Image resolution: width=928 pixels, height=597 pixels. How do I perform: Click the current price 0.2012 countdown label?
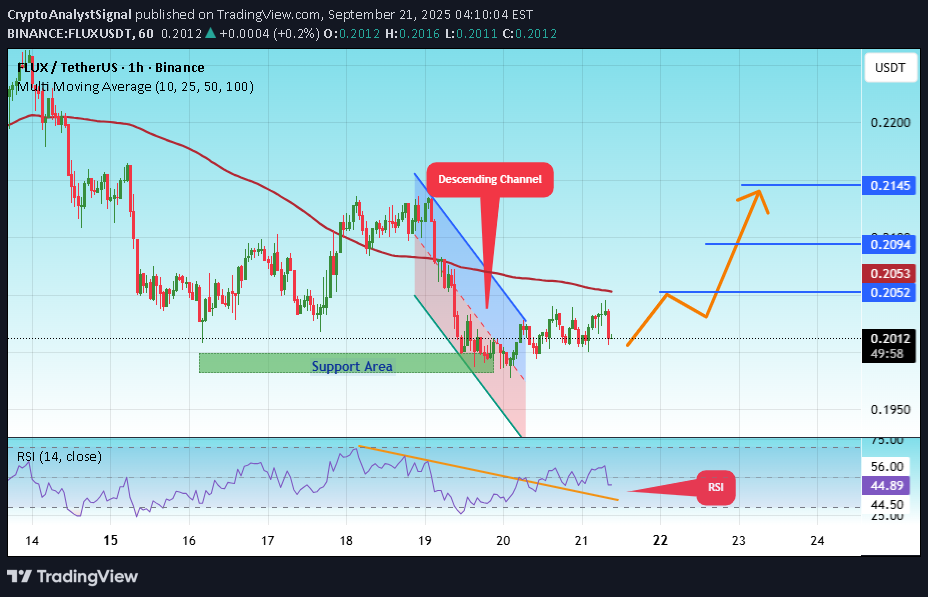tap(888, 345)
